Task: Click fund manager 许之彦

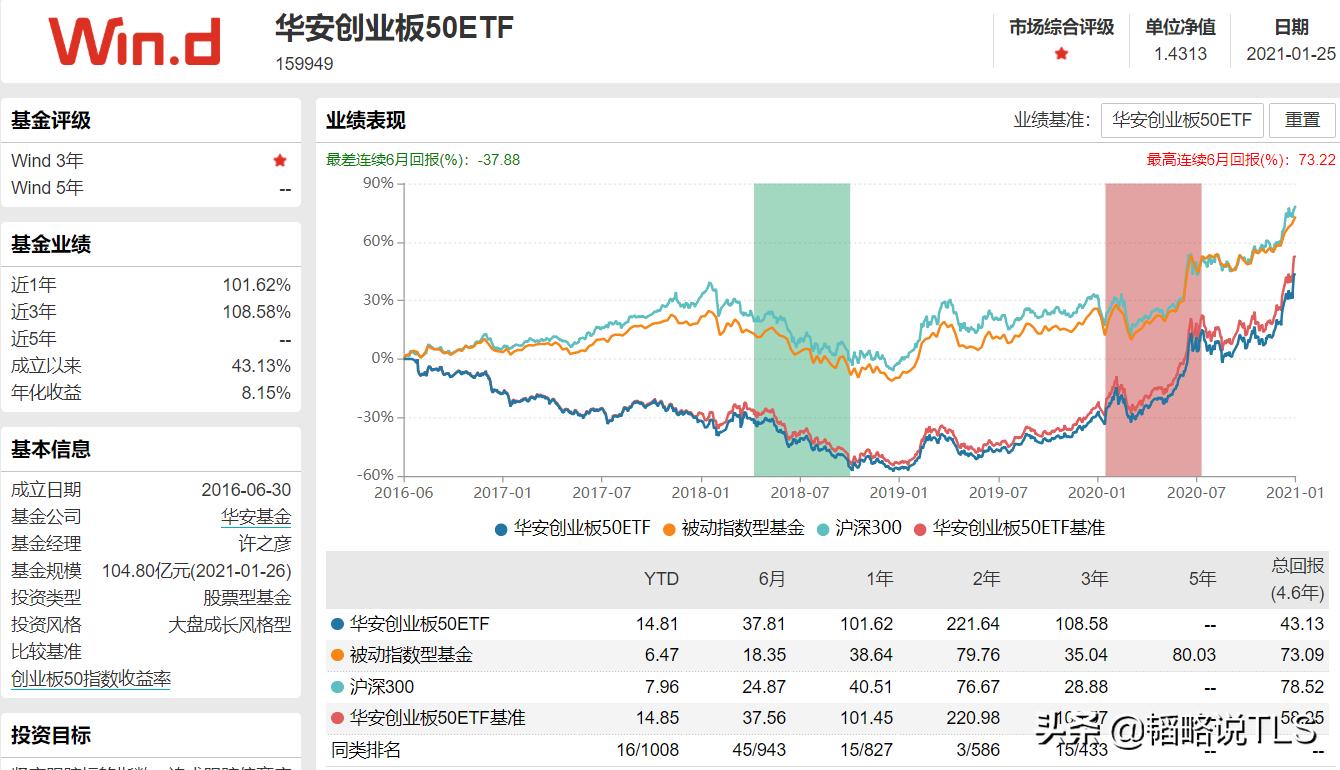Action: click(263, 543)
